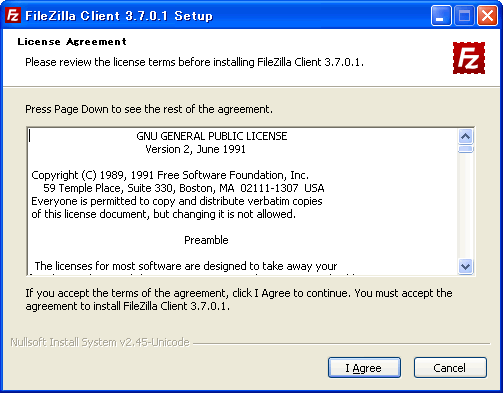Screen dimensions: 503x393
Task: Click the GNU GENERAL PUBLIC LICENSE heading
Action: [x=212, y=136]
